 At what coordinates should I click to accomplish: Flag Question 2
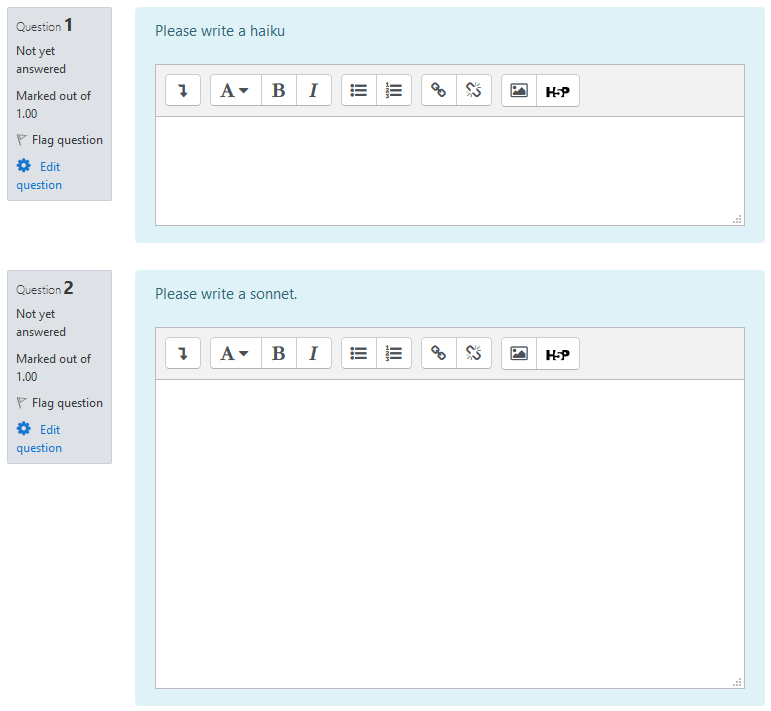tap(59, 403)
